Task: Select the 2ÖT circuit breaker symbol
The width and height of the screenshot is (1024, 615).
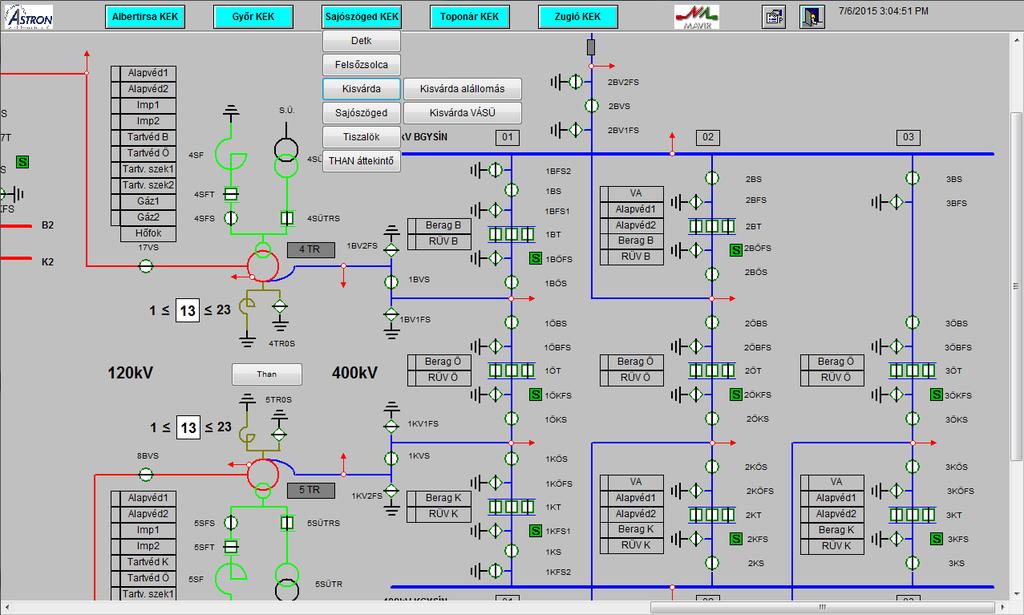Action: point(712,371)
